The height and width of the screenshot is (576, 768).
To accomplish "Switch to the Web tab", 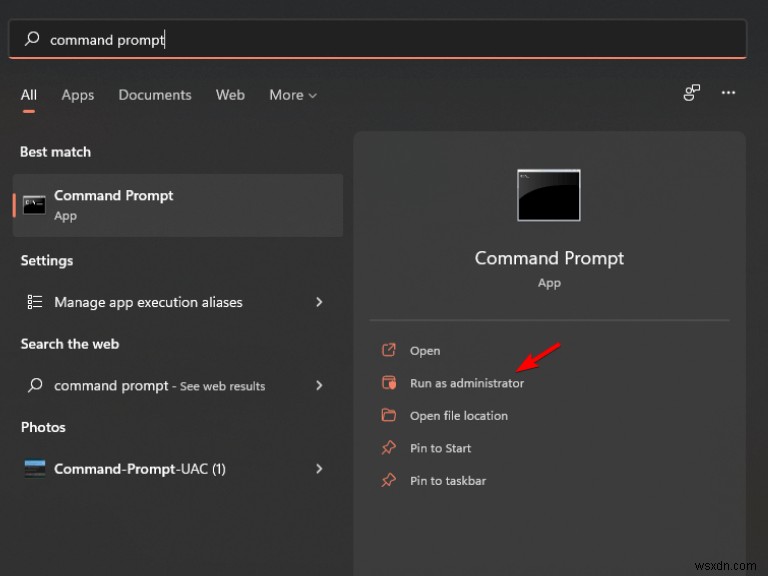I will coord(230,95).
